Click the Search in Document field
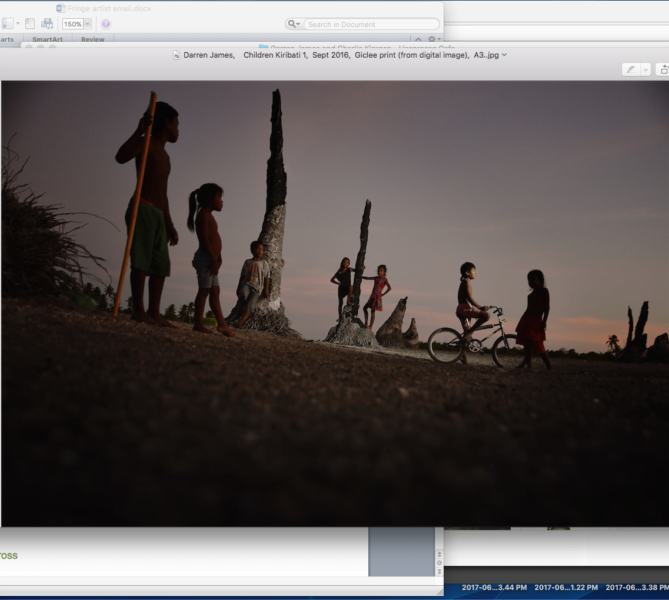 370,24
